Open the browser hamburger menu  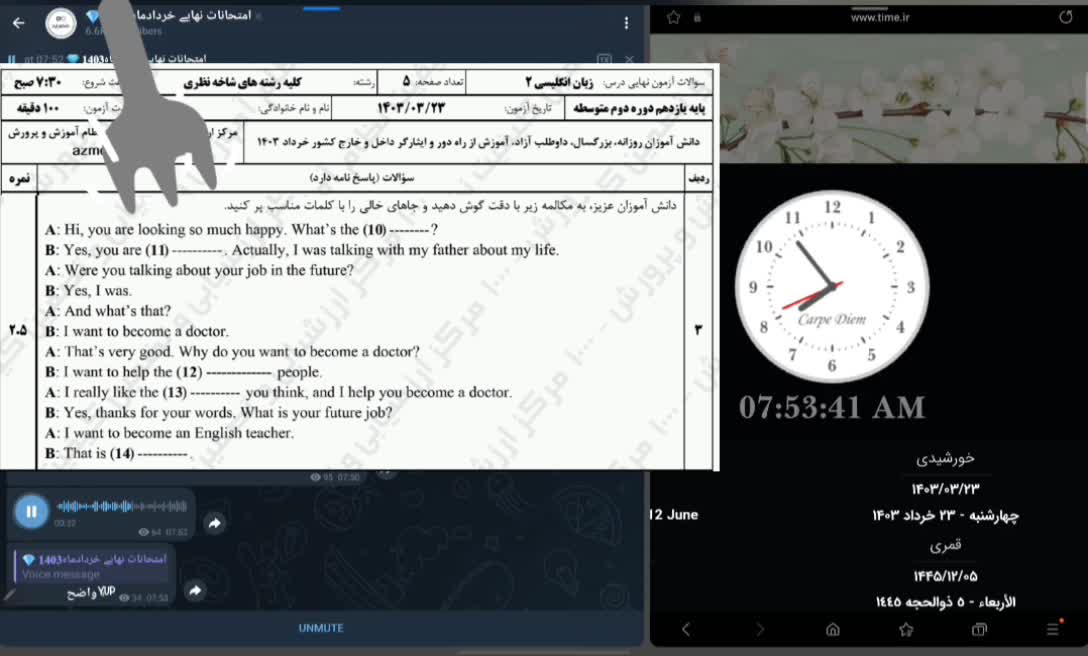(x=1052, y=629)
